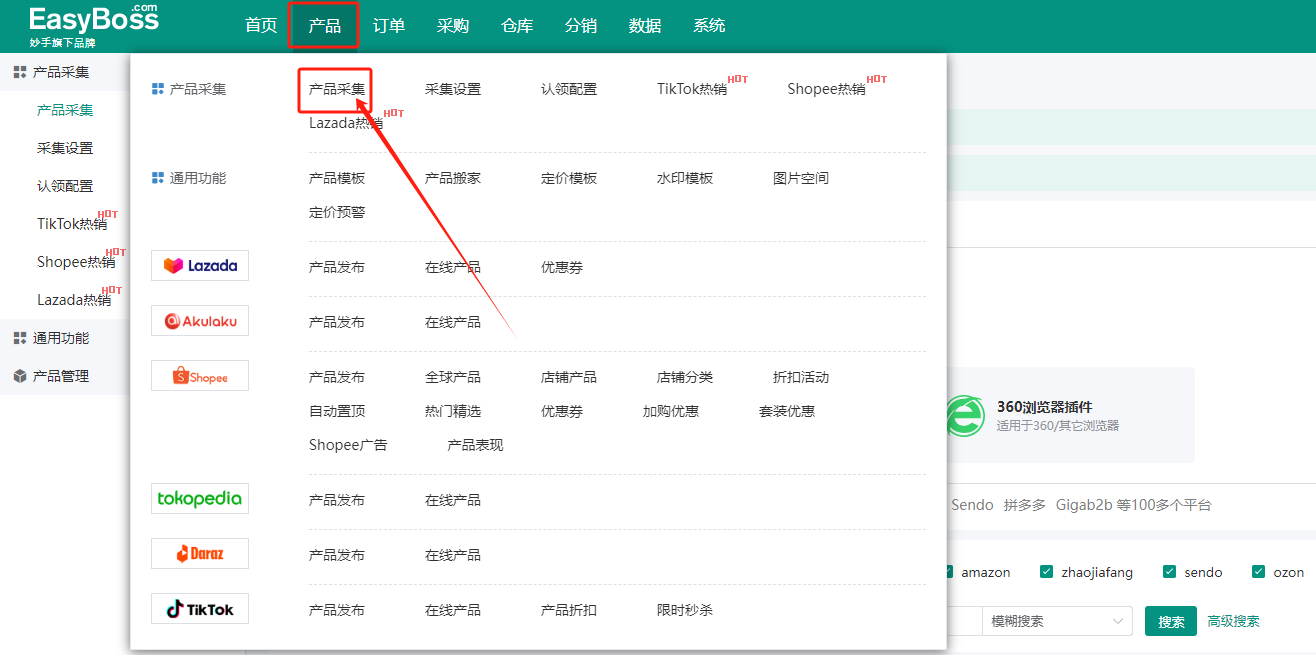1316x655 pixels.
Task: Open 店铺产品 under Shopee
Action: pyautogui.click(x=569, y=377)
